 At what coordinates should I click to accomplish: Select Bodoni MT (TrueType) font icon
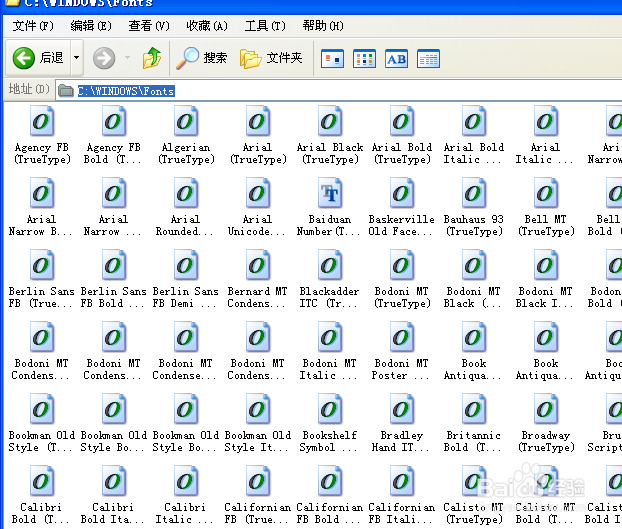coord(402,265)
